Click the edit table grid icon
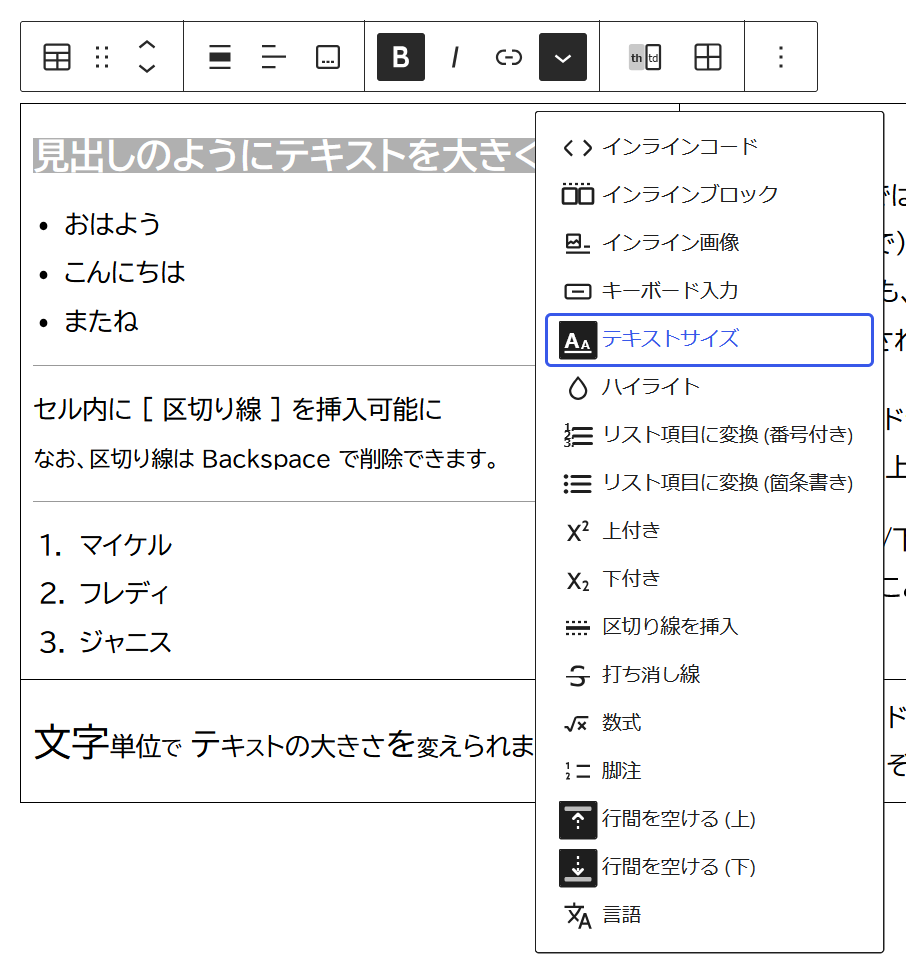906x977 pixels. coord(708,57)
